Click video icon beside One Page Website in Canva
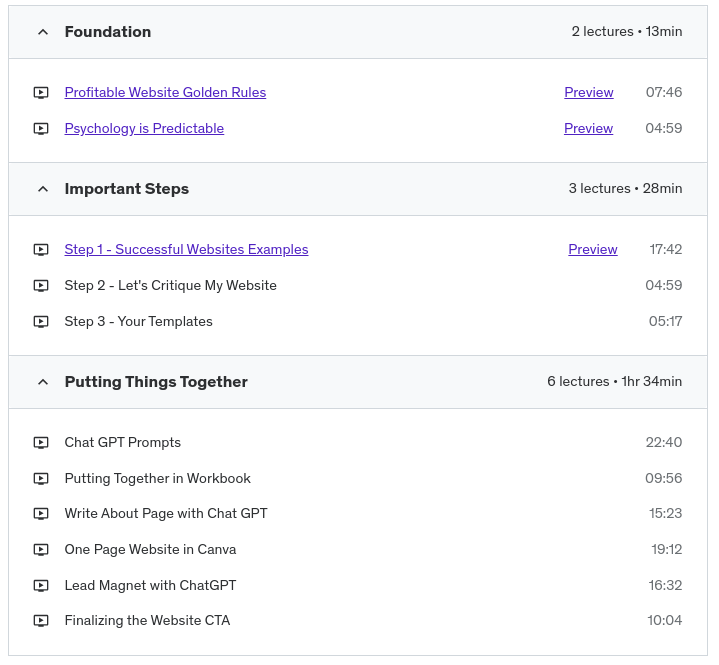This screenshot has height=665, width=719. (x=41, y=550)
